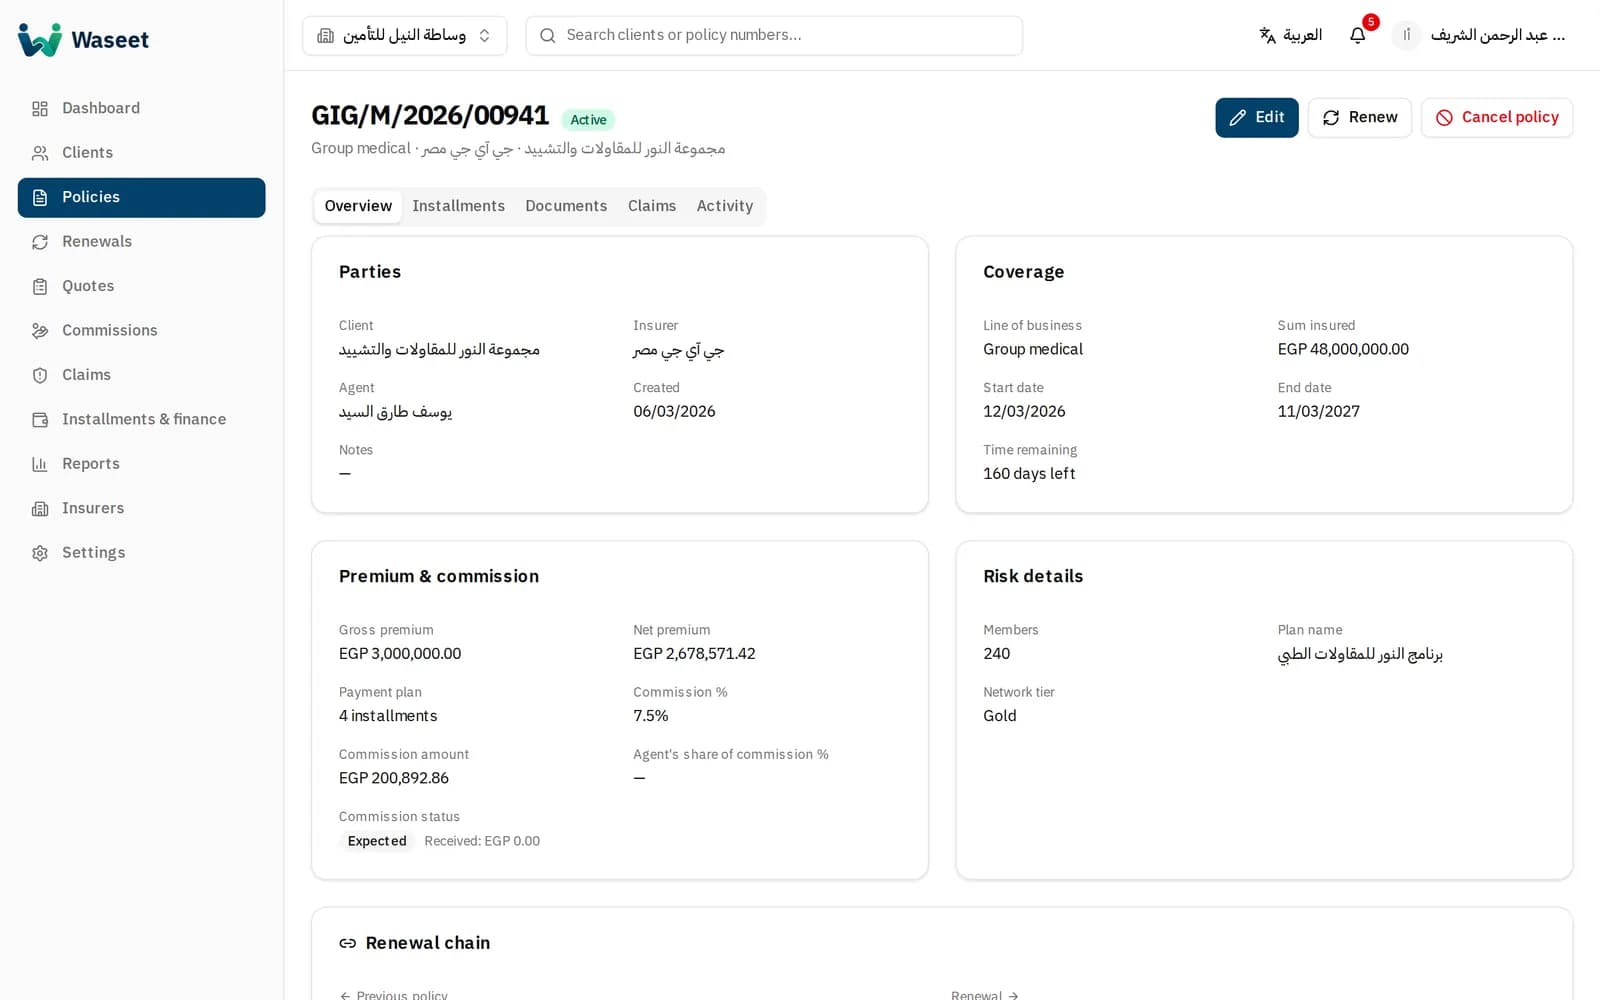Click the 4 installments payment plan value
Image resolution: width=1600 pixels, height=1000 pixels.
[388, 716]
